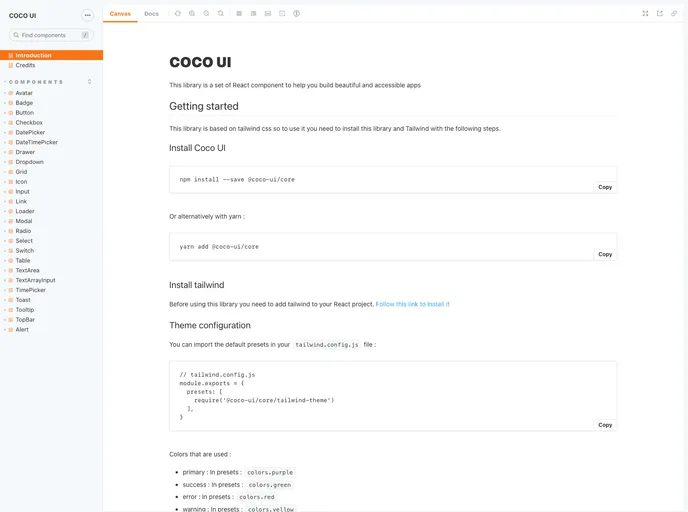Open the sidebar ellipsis menu
The height and width of the screenshot is (512, 688).
point(87,15)
